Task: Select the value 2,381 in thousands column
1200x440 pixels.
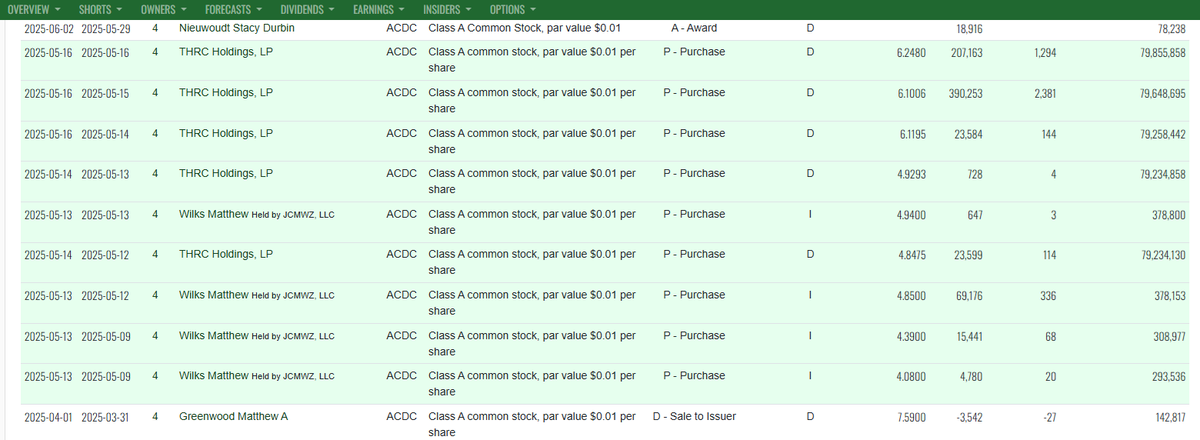Action: click(1044, 92)
